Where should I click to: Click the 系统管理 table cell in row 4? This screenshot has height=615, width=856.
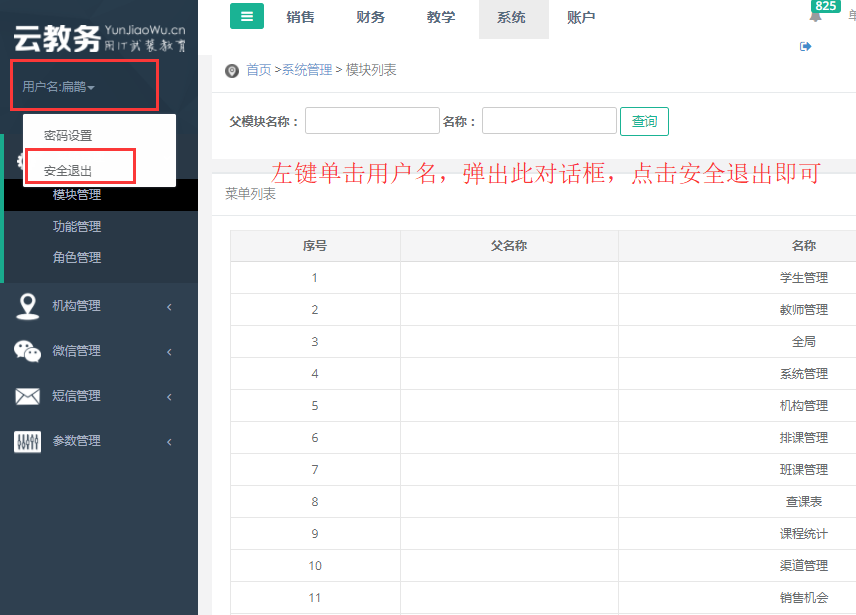pyautogui.click(x=804, y=374)
